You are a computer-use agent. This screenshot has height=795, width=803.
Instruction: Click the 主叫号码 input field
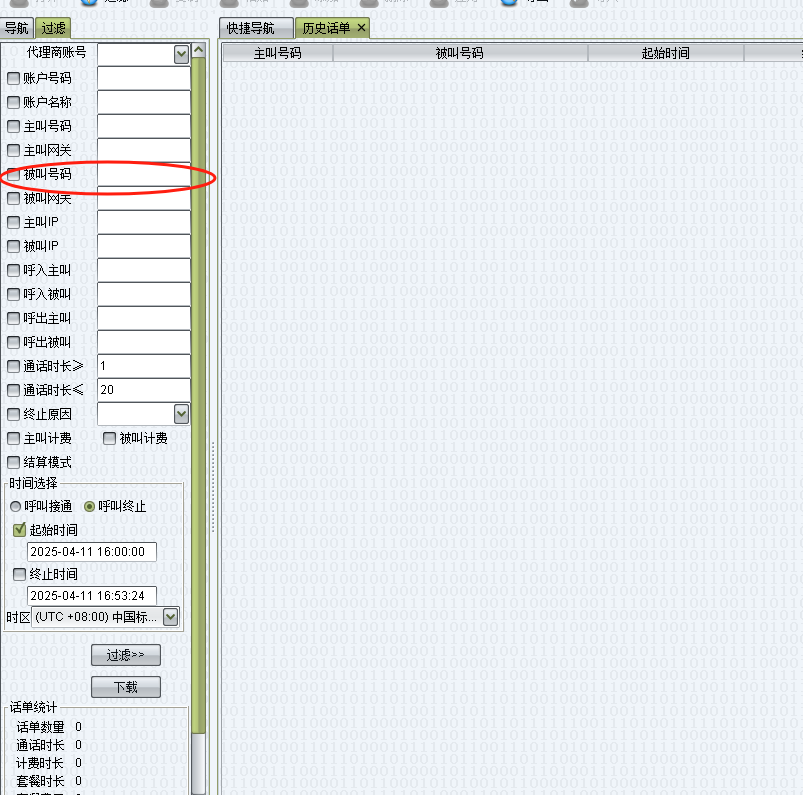143,126
